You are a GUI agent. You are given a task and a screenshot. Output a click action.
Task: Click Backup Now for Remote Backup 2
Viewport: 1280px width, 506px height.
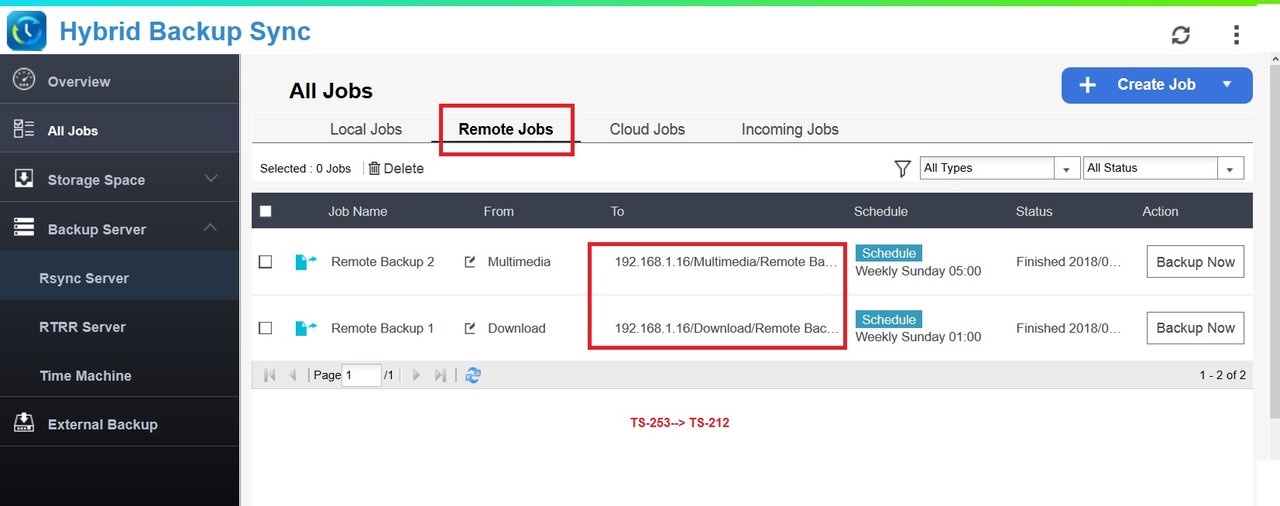point(1195,262)
